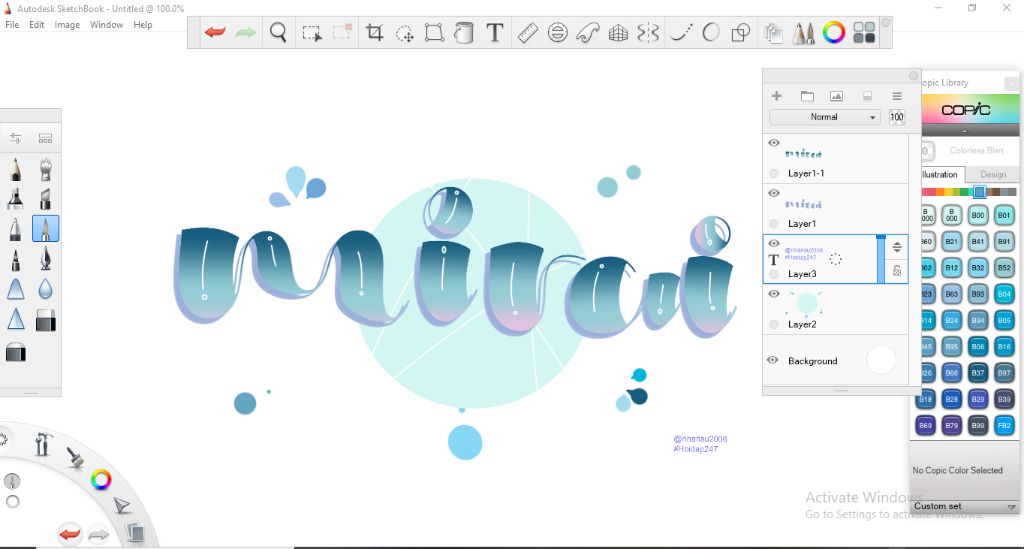Click the lagoon hammer tools icon
The width and height of the screenshot is (1024, 549).
click(43, 443)
